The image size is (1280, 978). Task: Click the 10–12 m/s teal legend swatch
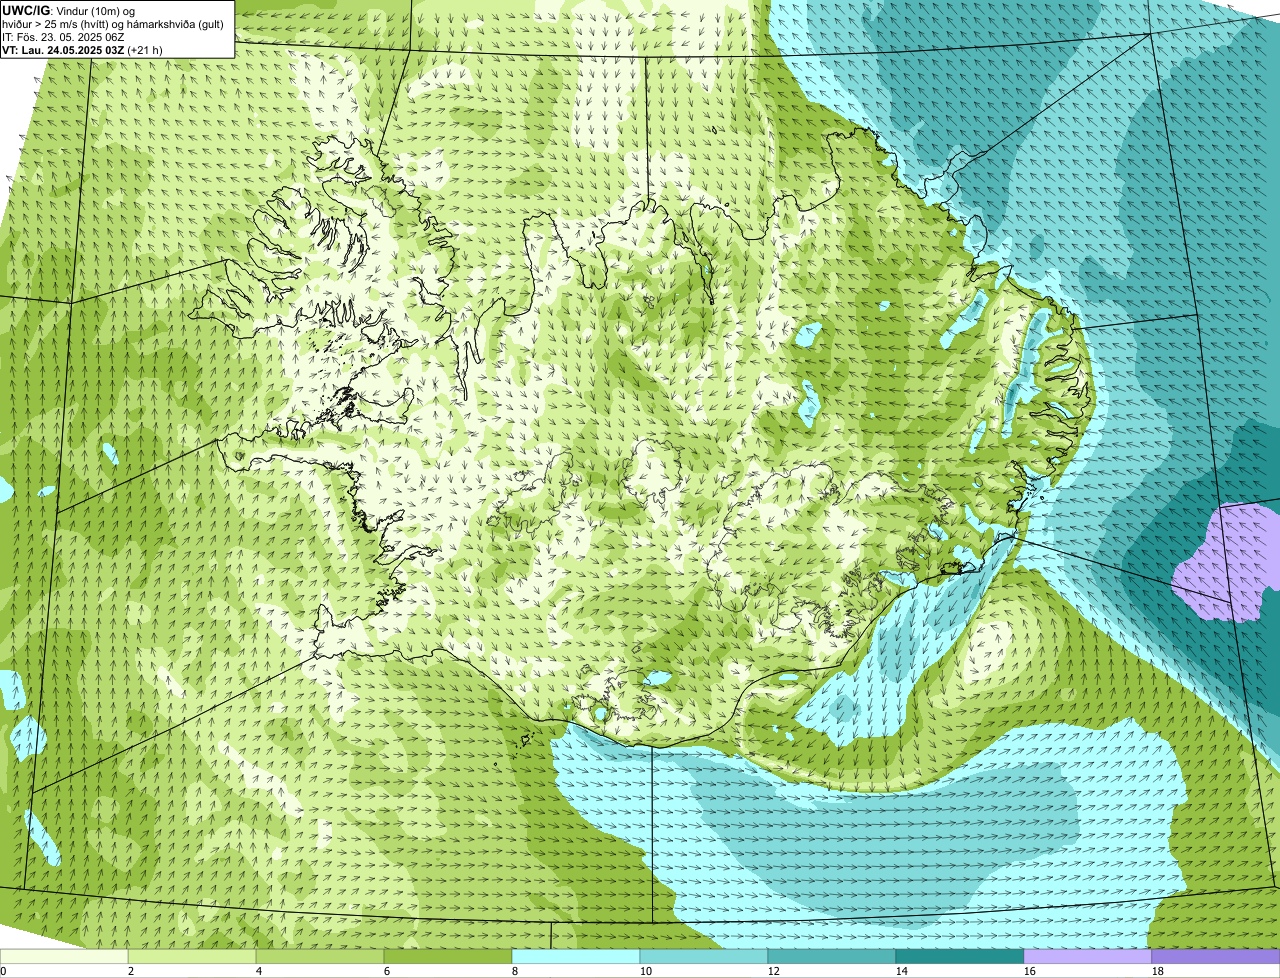pos(704,956)
